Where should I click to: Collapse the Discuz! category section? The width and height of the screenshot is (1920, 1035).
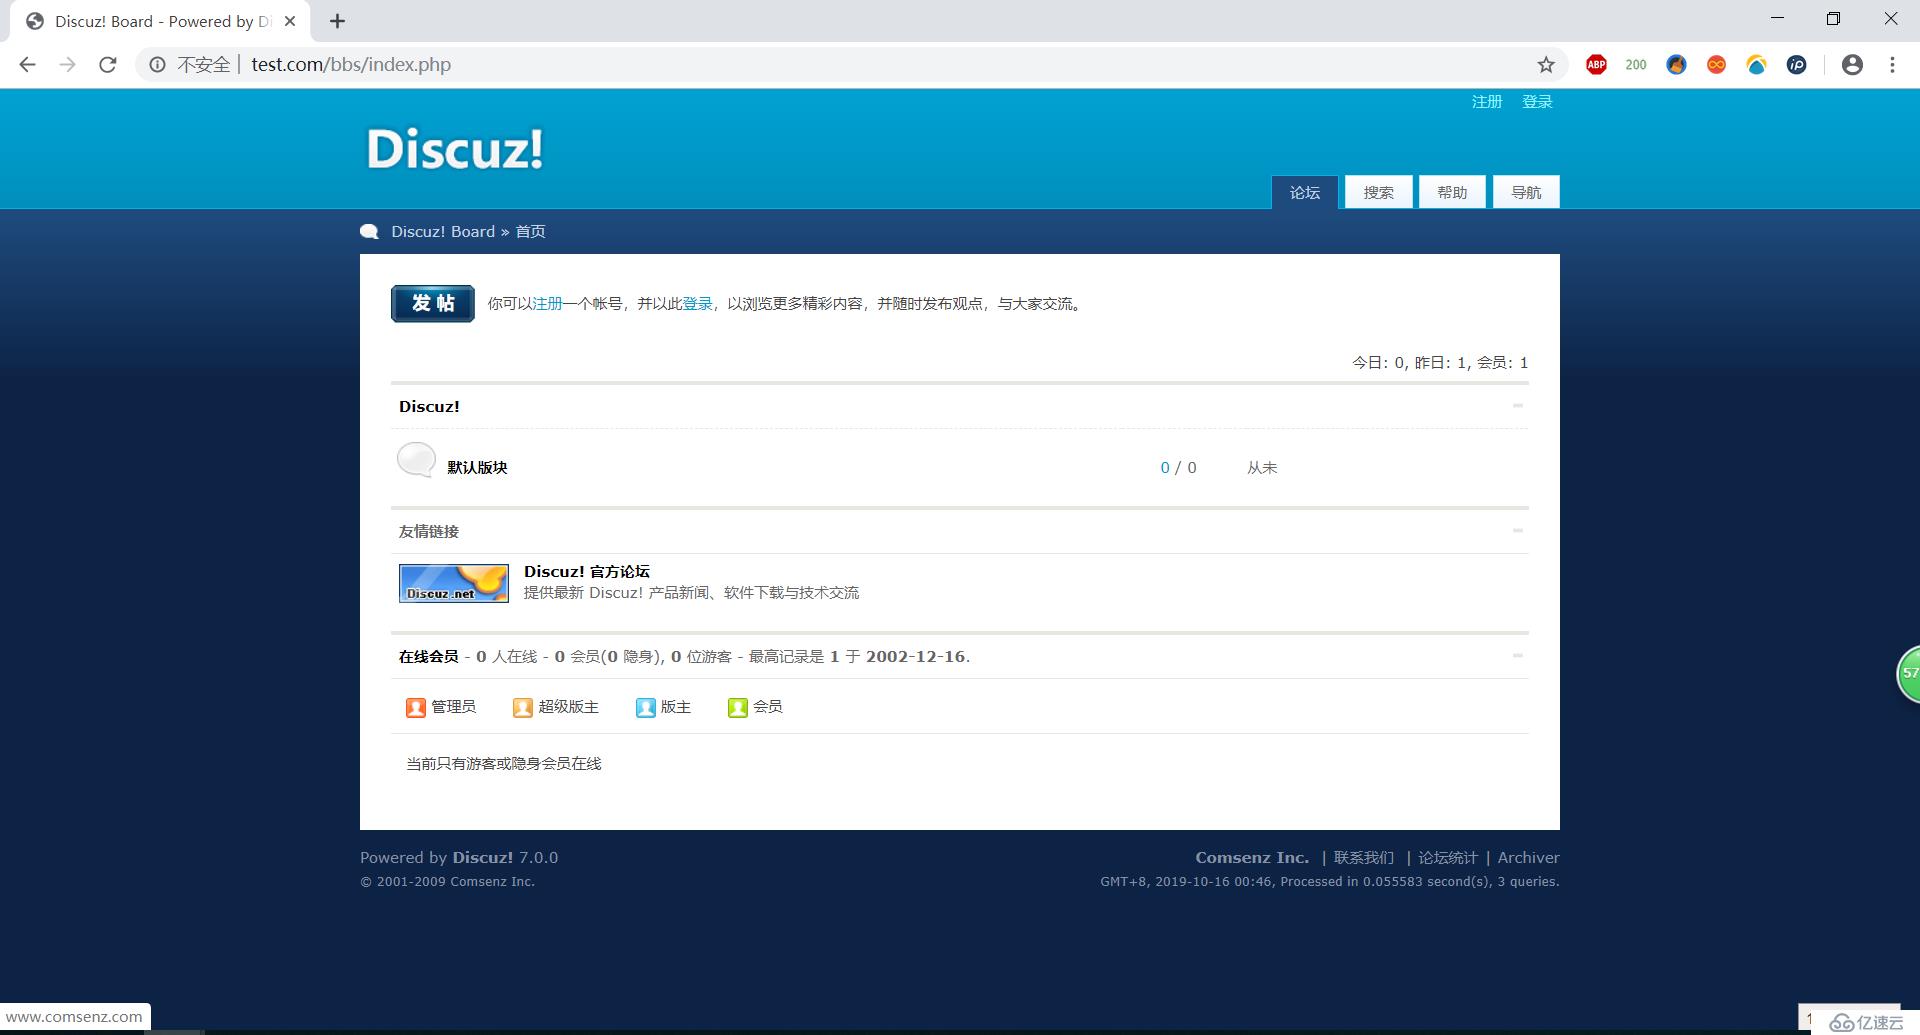tap(1518, 406)
